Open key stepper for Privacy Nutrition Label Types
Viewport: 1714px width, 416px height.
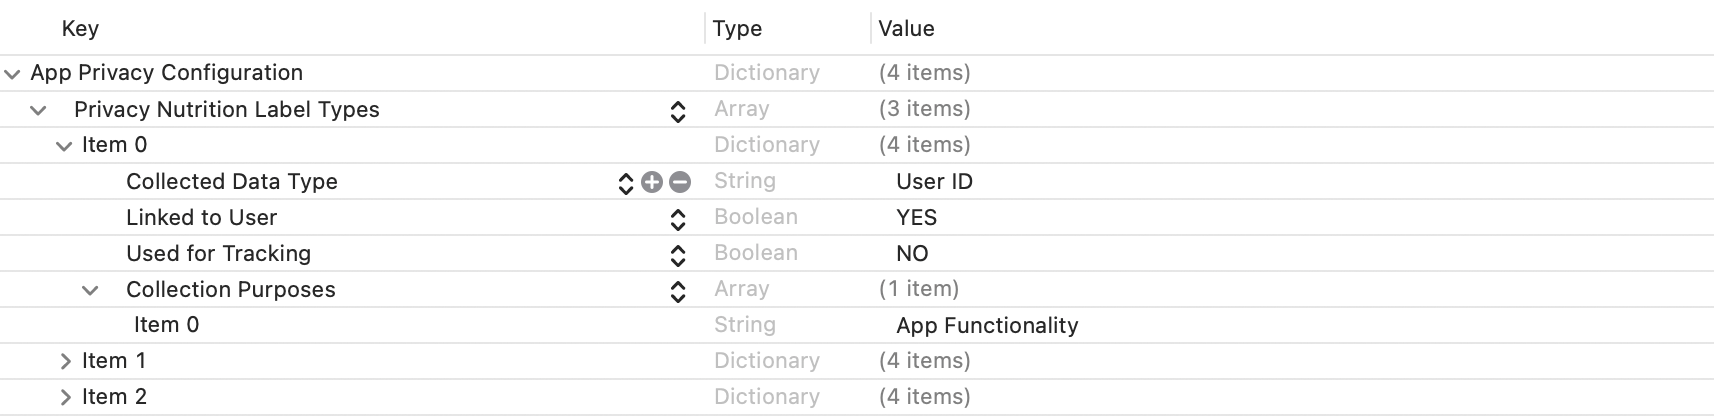[x=678, y=111]
